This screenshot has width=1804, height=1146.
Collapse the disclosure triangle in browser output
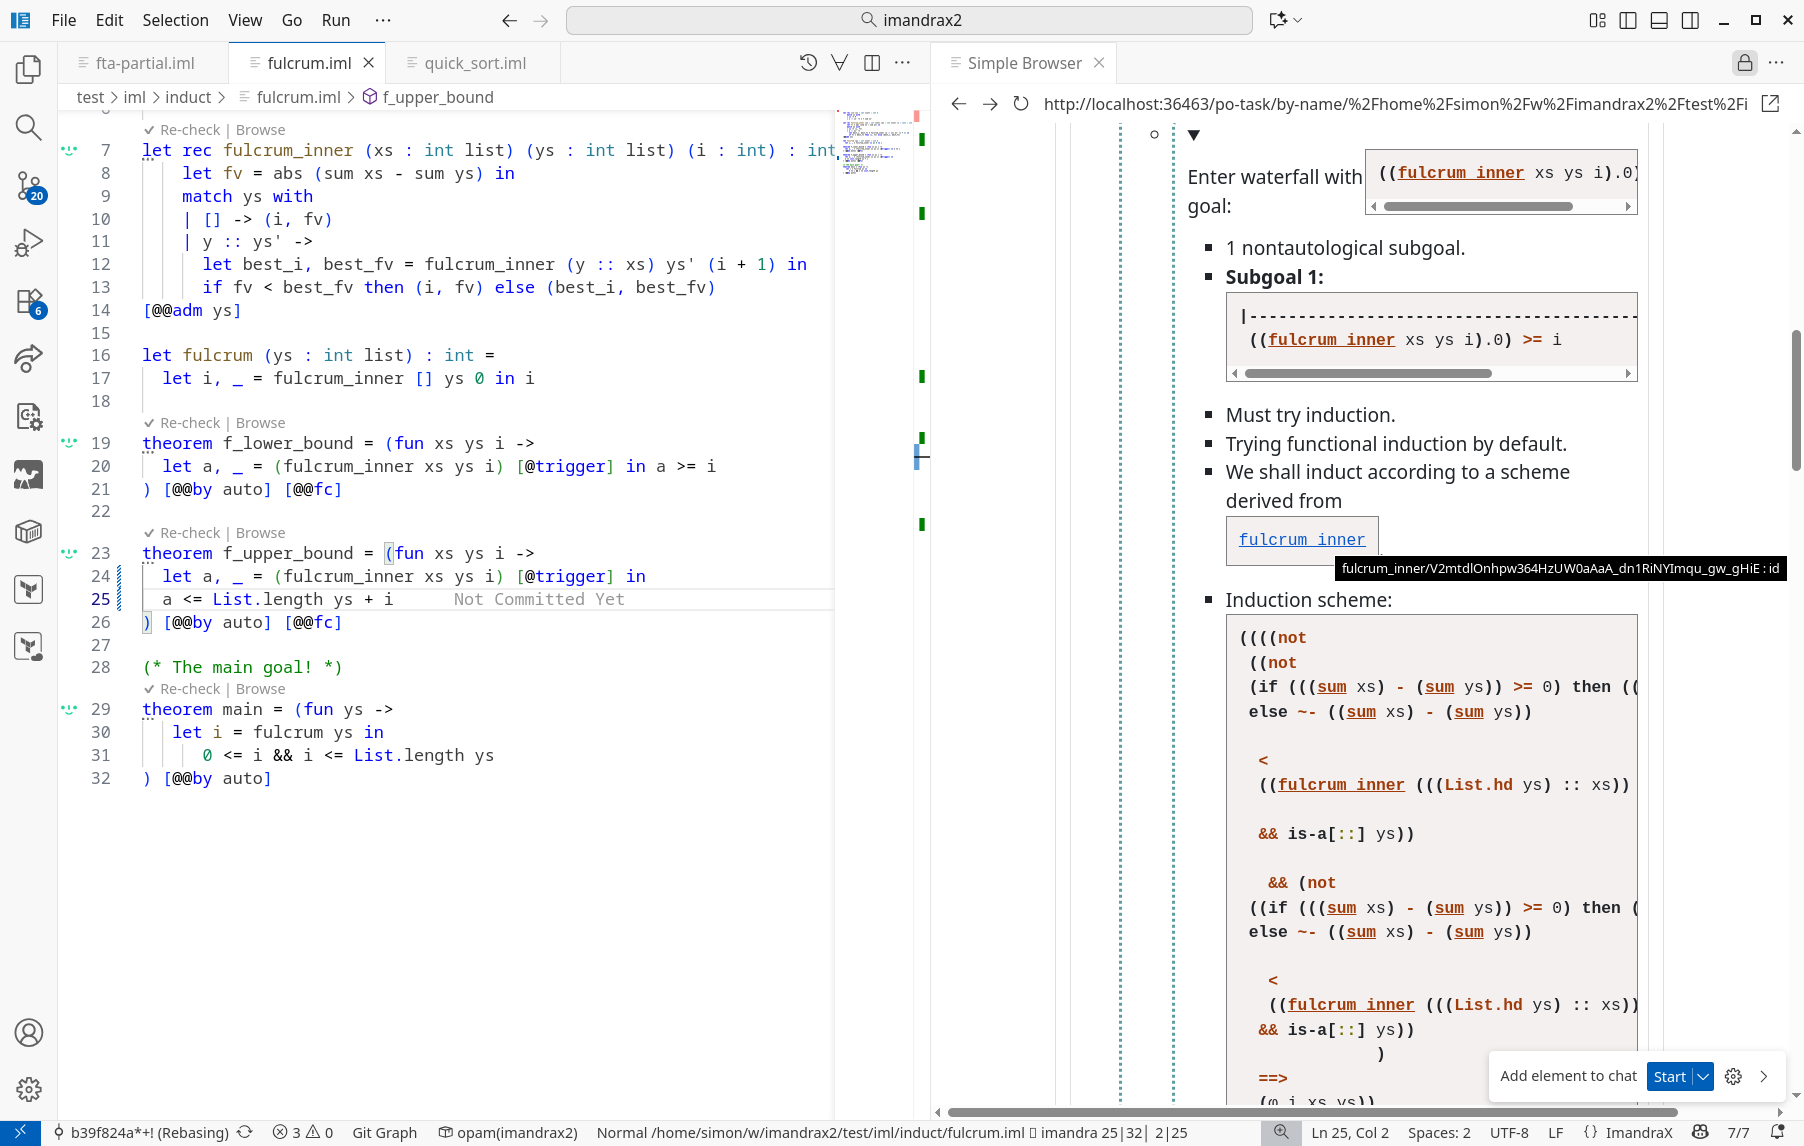[1194, 135]
